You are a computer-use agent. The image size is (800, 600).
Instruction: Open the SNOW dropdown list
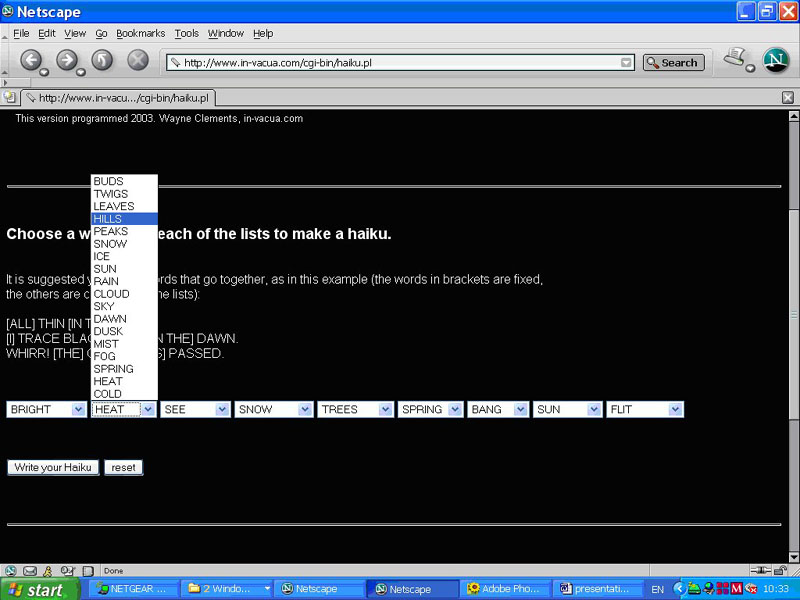click(273, 409)
